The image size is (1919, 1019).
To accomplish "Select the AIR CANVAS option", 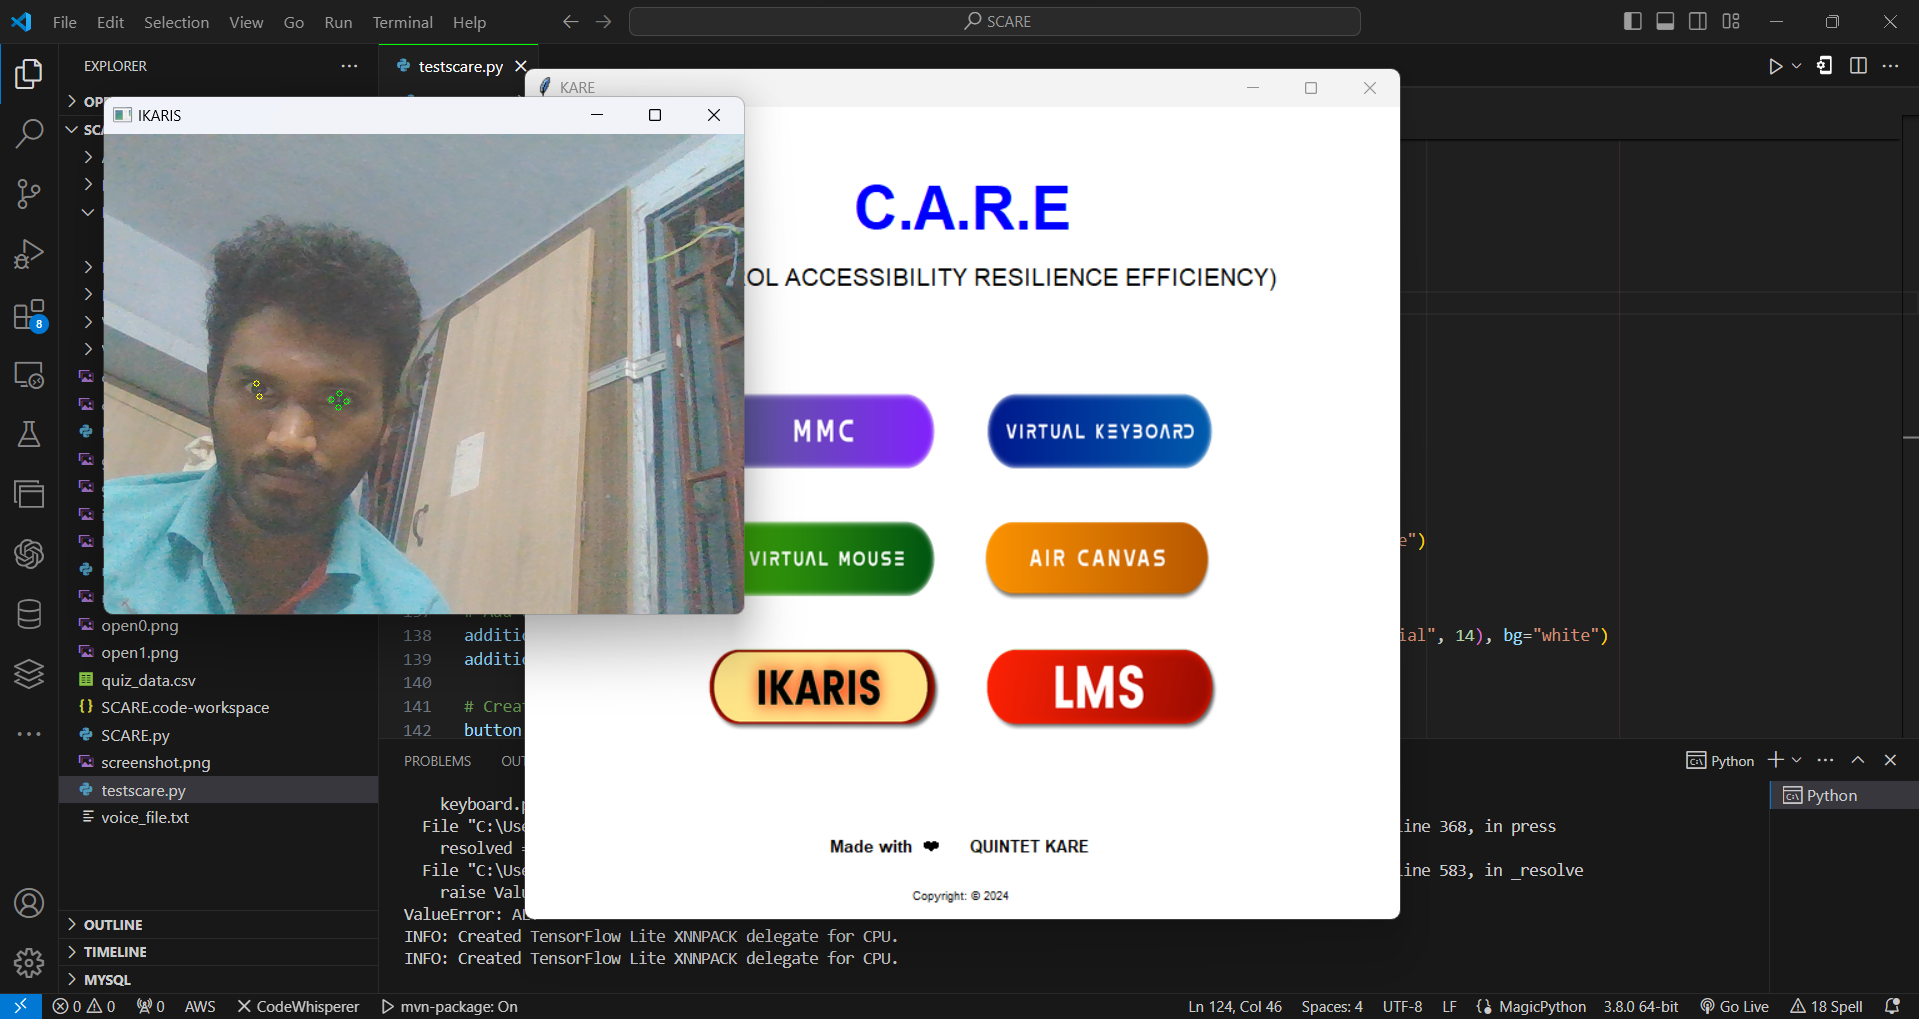I will tap(1096, 559).
